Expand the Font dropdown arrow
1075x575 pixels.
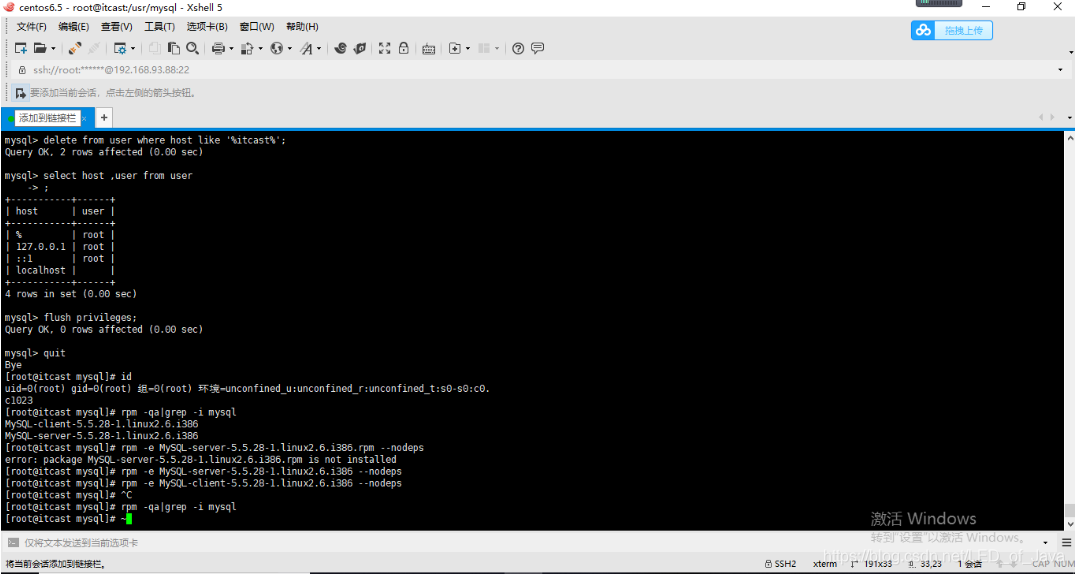pyautogui.click(x=319, y=49)
